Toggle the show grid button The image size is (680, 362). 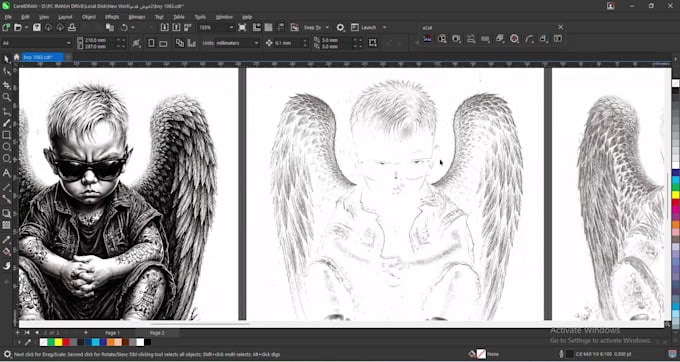click(x=268, y=27)
